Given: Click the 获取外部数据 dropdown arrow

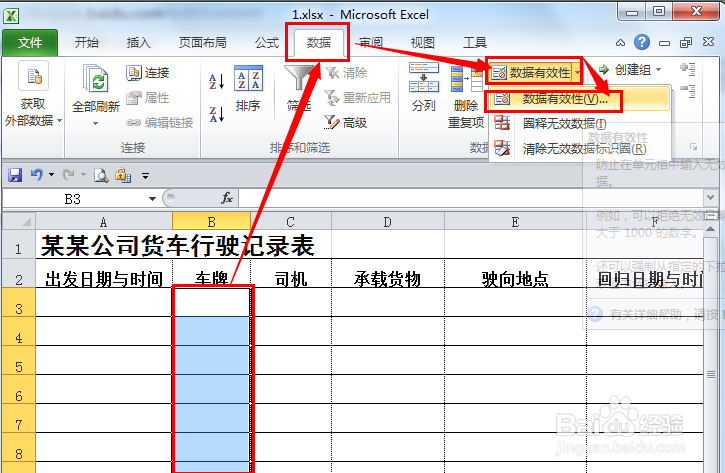Looking at the screenshot, I should click(x=60, y=121).
